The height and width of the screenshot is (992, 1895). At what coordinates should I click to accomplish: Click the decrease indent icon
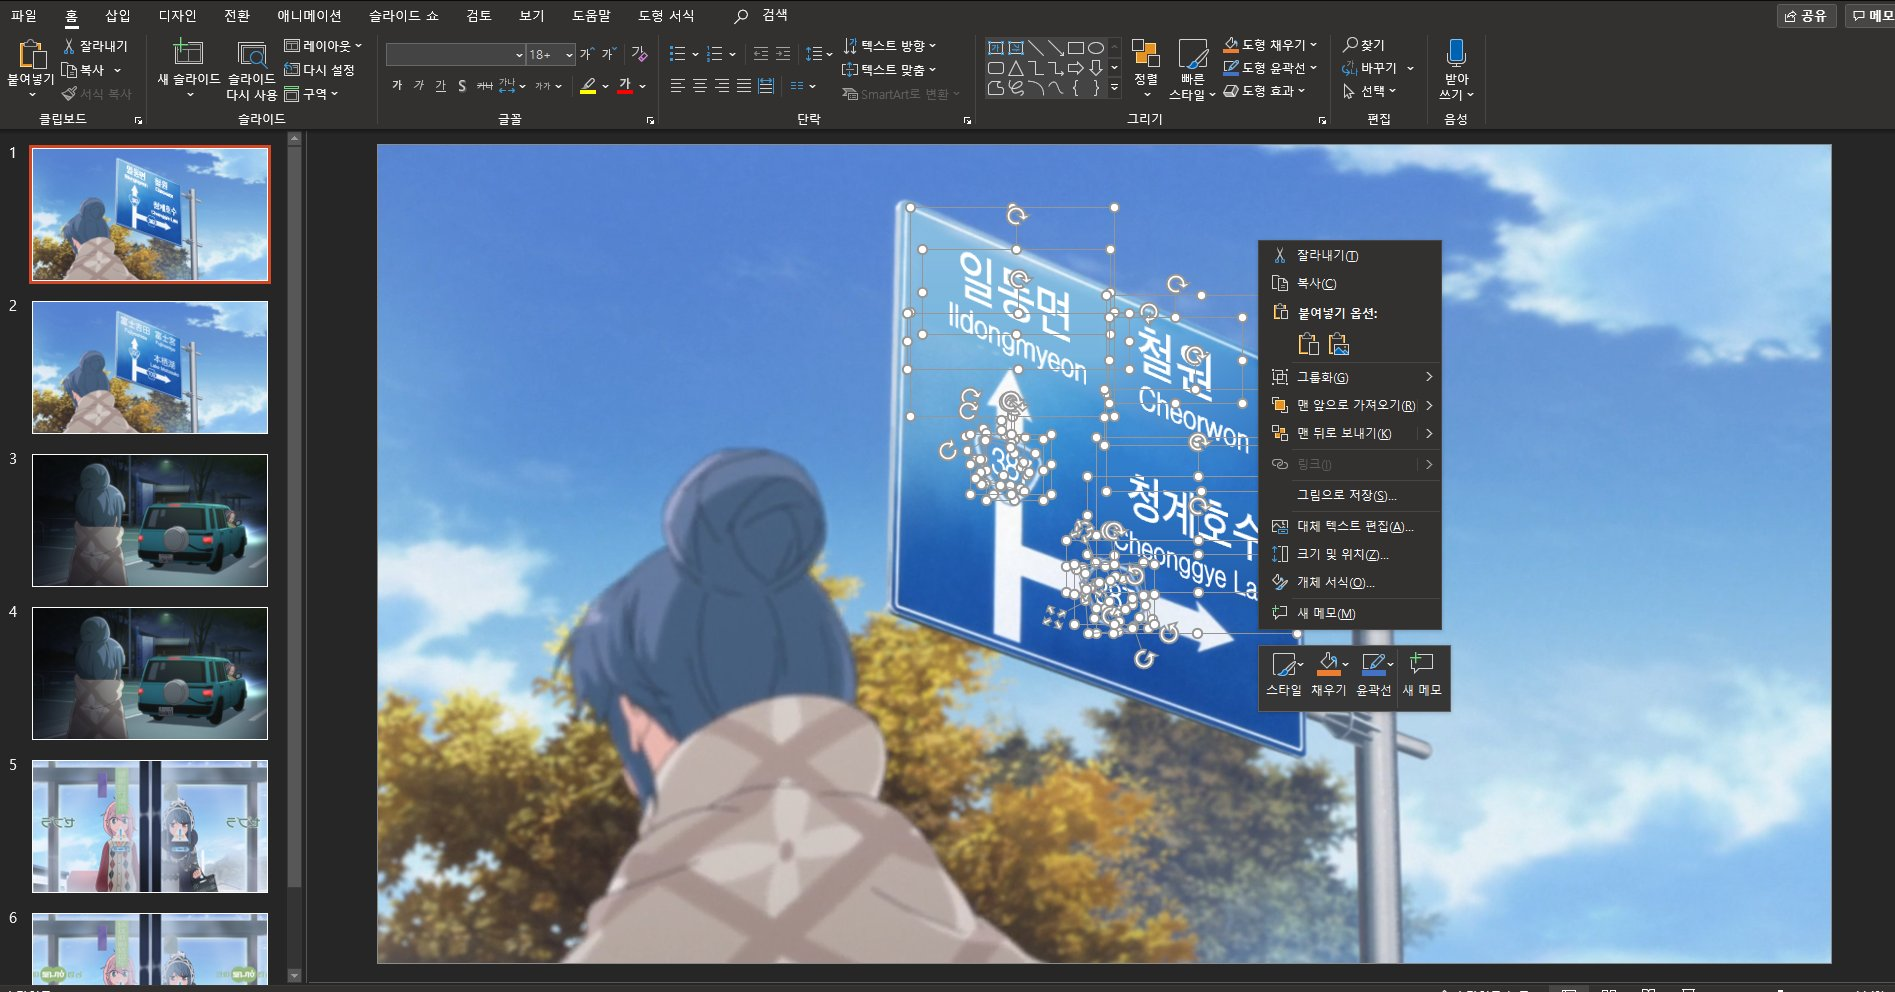[x=761, y=54]
